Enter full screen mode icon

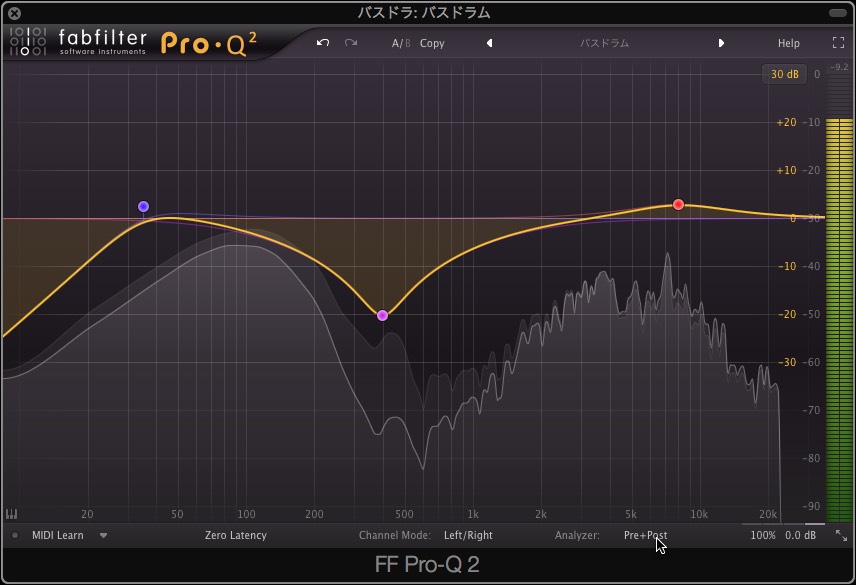tap(838, 43)
